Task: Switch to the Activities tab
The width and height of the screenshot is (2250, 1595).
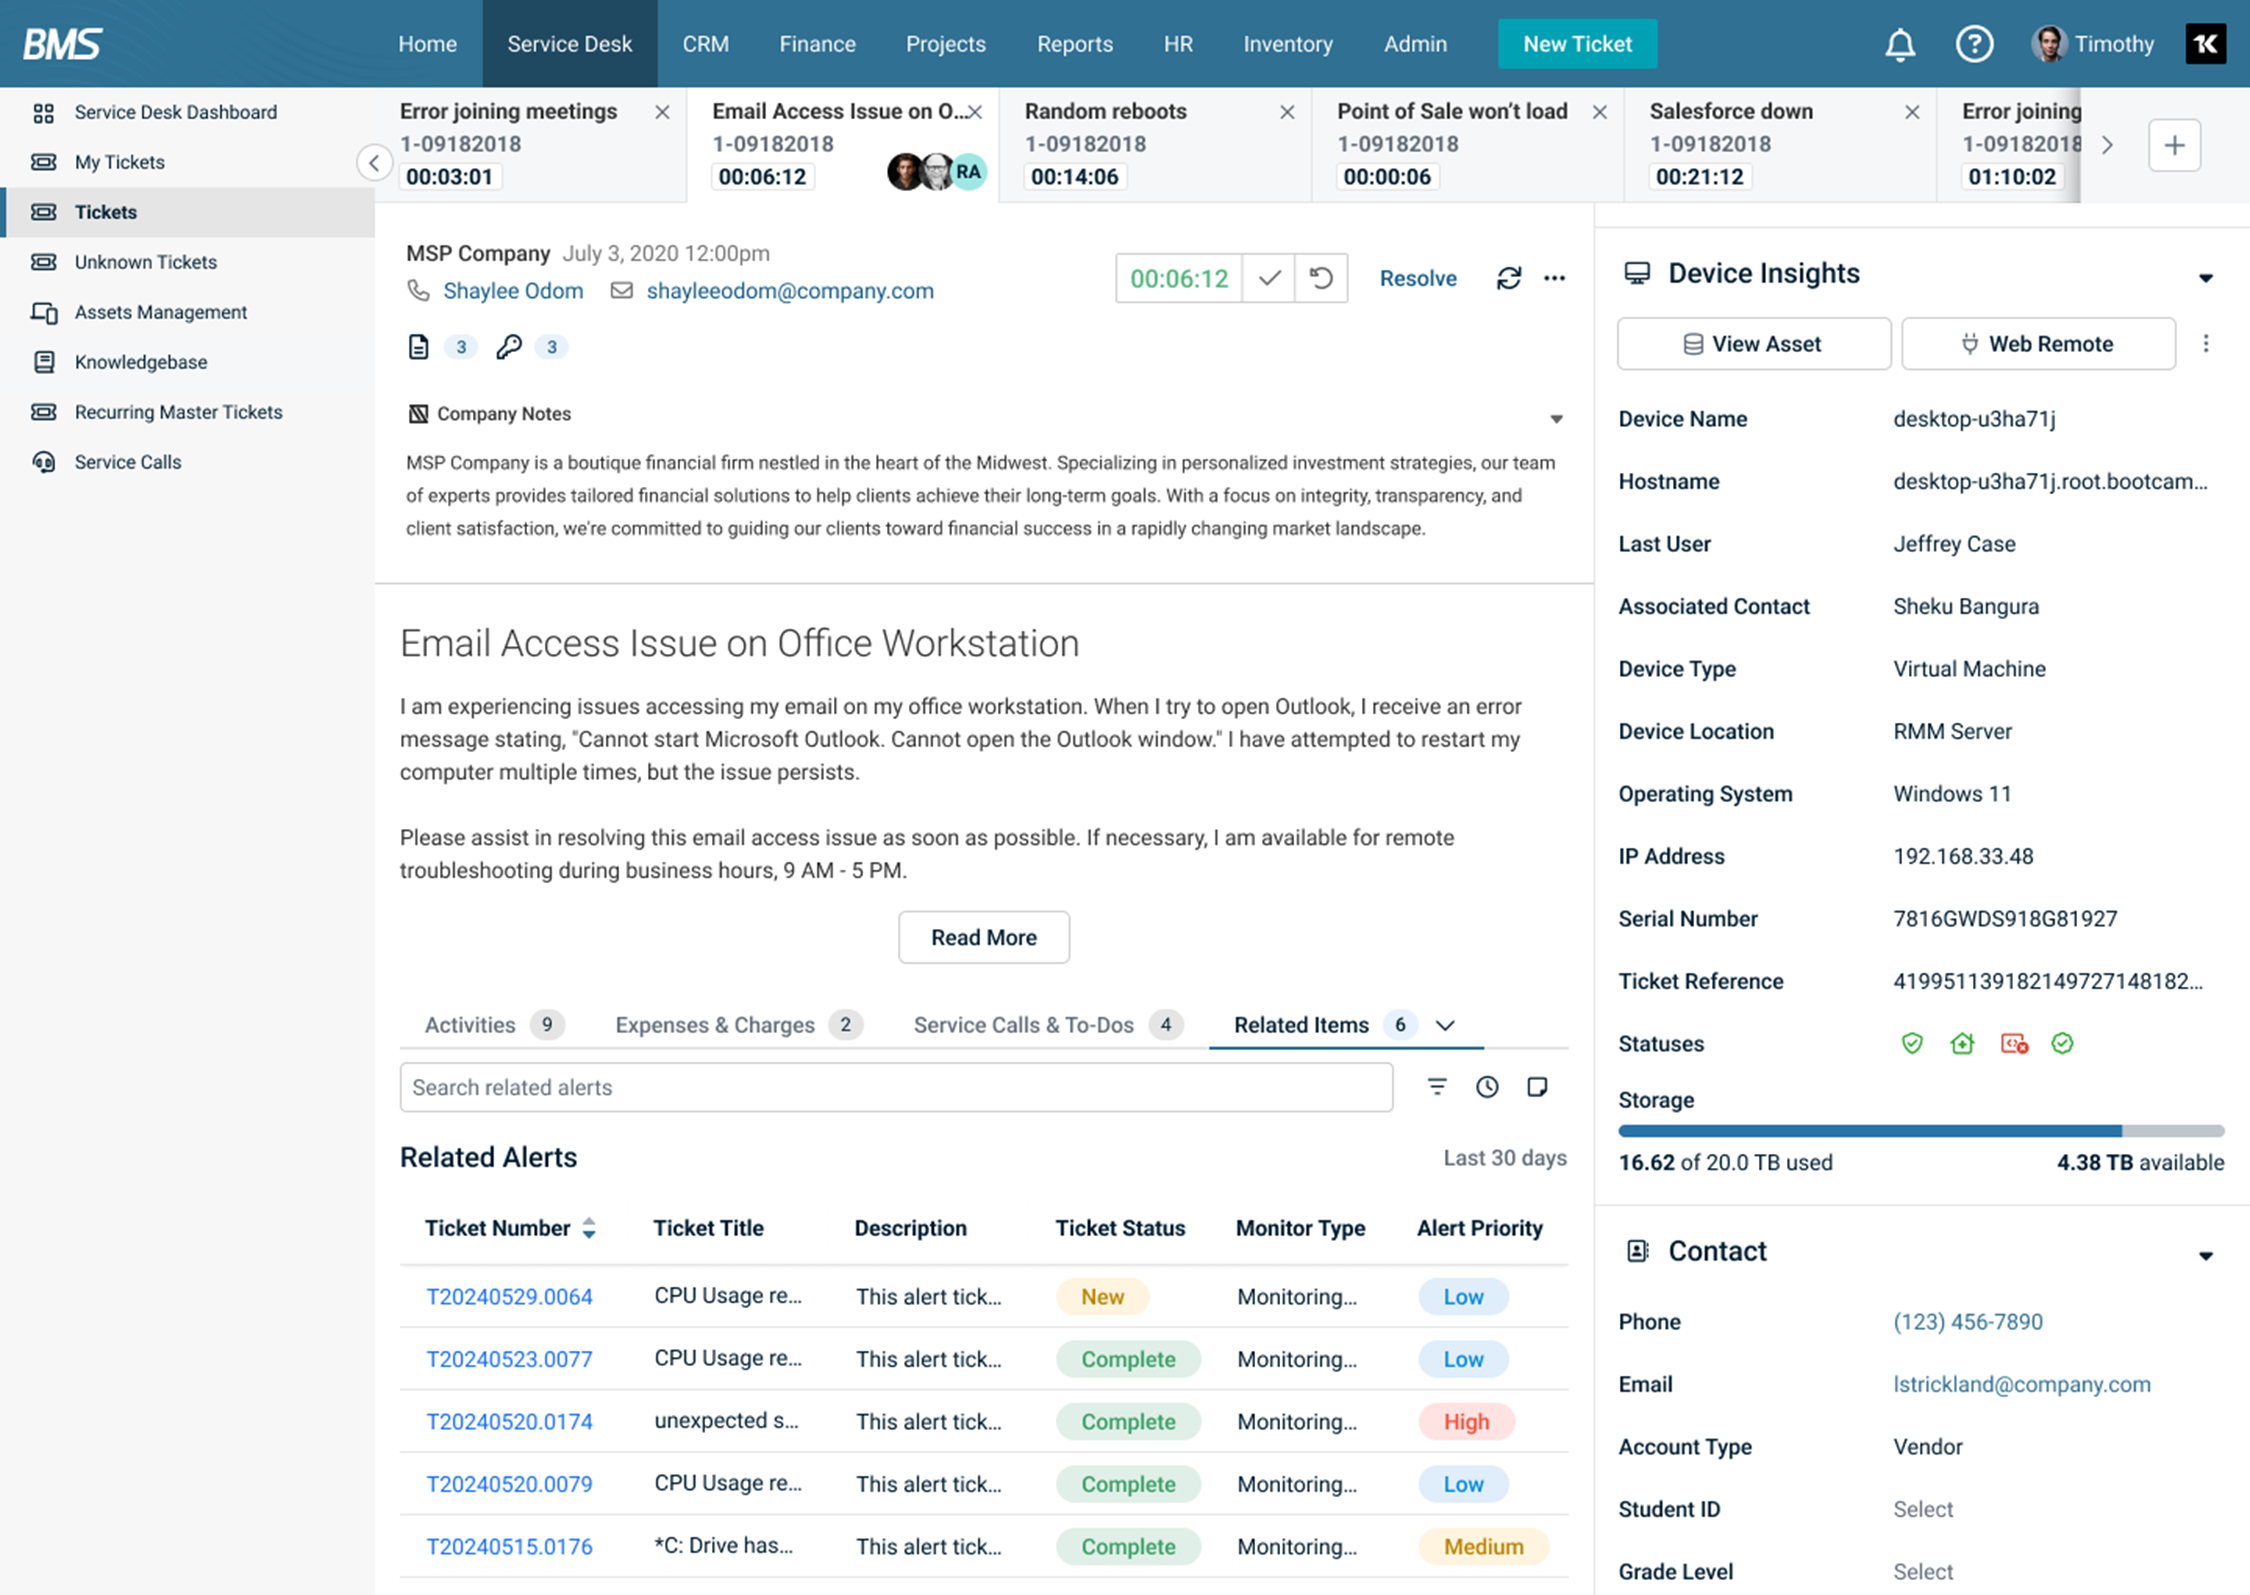Action: [x=470, y=1025]
